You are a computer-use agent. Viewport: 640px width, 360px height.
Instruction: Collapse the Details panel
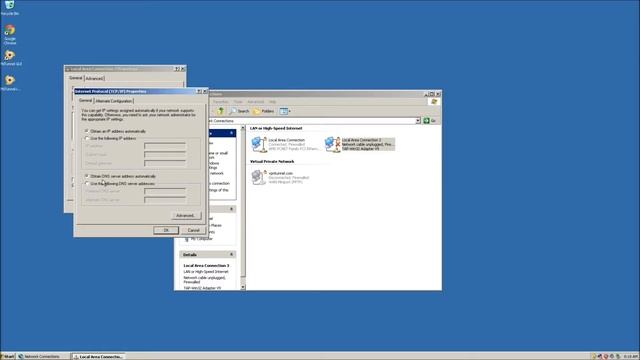pos(231,254)
